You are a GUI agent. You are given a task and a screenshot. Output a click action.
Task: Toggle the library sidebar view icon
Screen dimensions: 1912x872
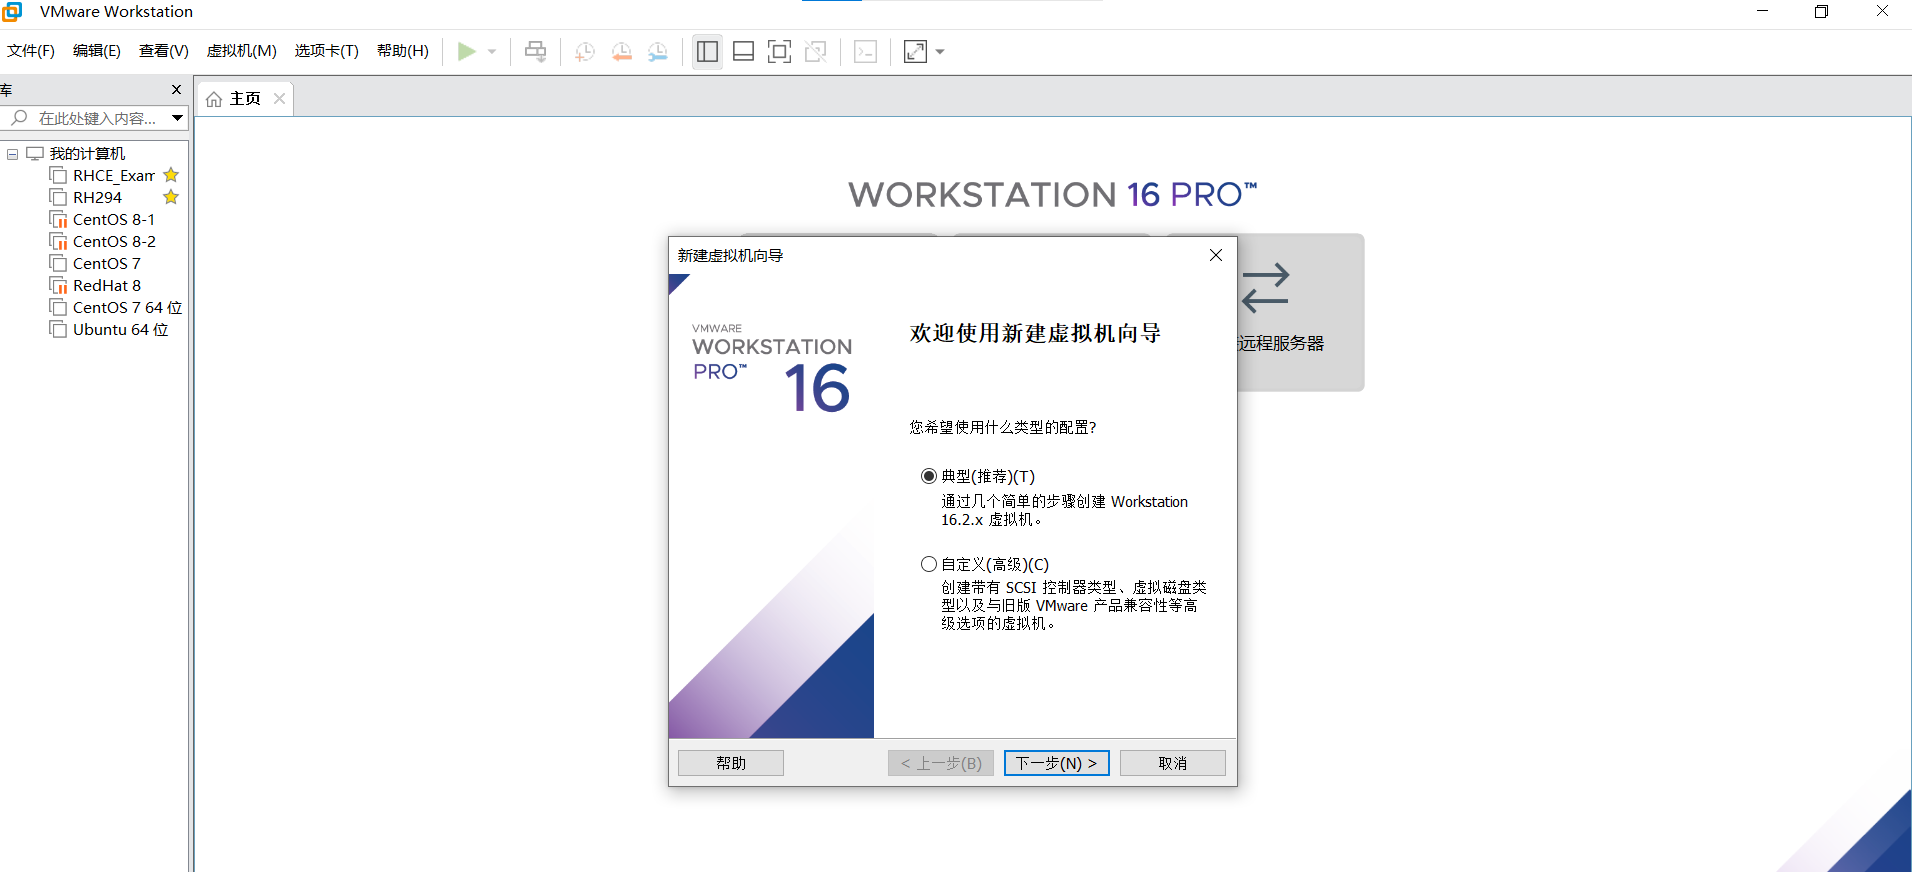click(707, 51)
